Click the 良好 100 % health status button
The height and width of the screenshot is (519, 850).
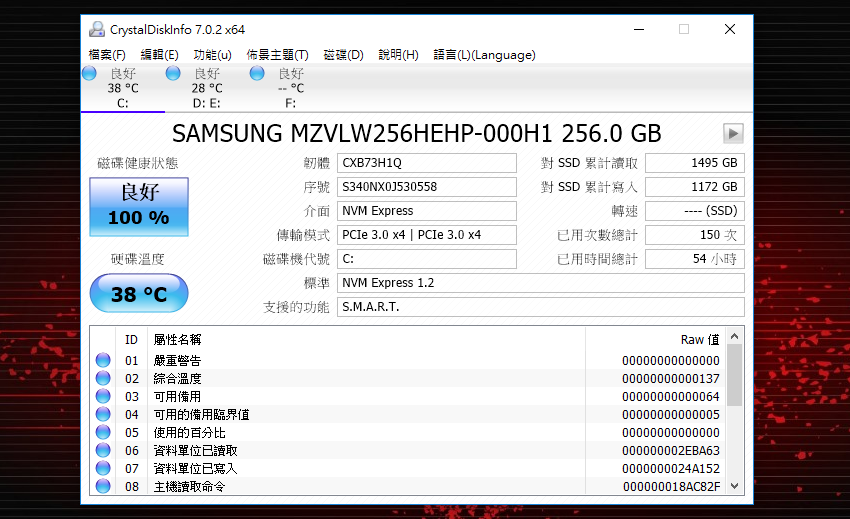pos(139,207)
